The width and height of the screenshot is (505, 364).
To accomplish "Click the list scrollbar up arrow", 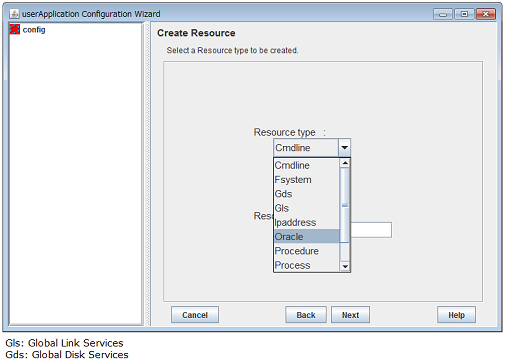I will (345, 163).
